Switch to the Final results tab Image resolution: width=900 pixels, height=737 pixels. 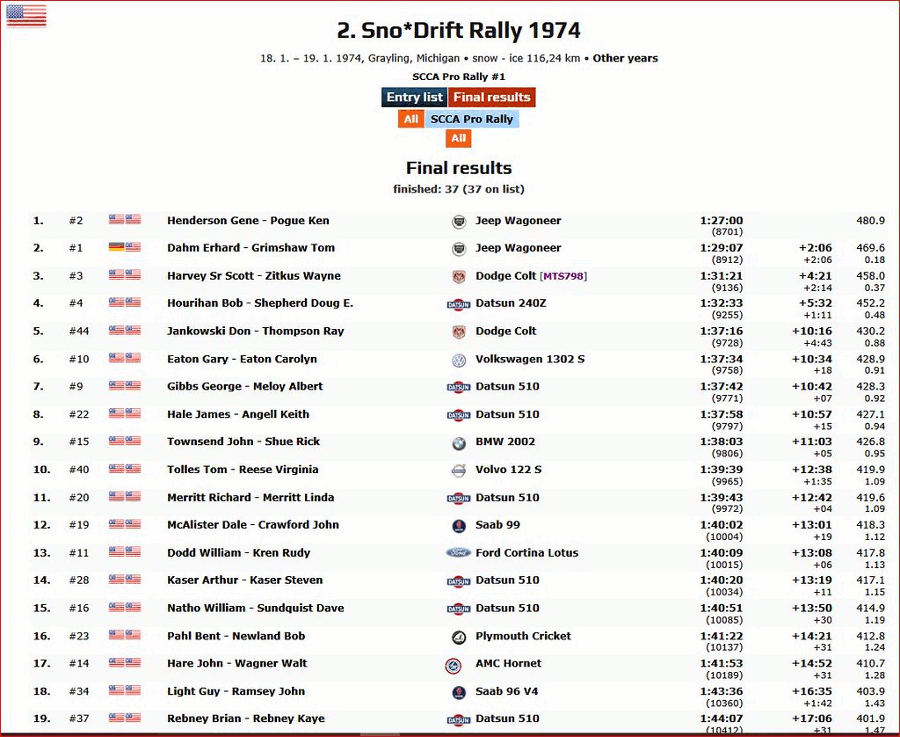coord(492,97)
